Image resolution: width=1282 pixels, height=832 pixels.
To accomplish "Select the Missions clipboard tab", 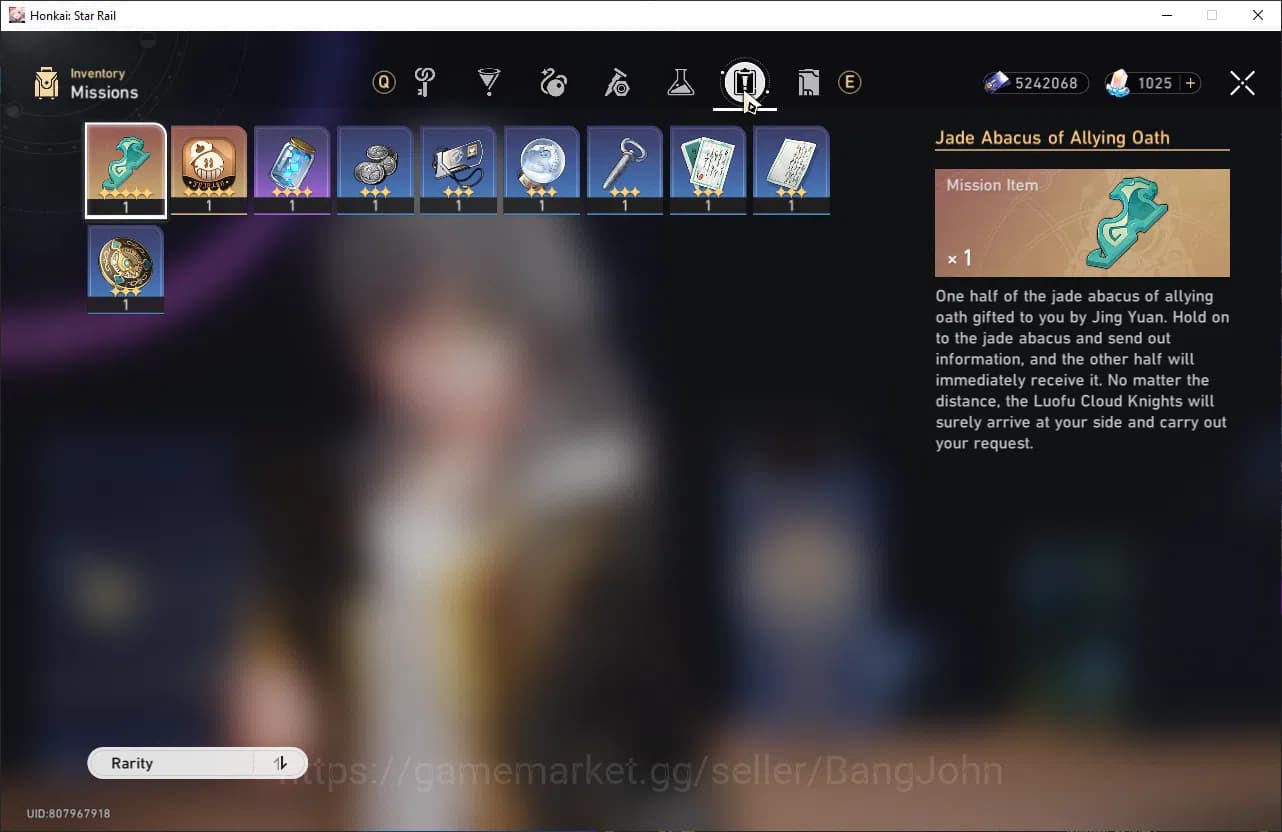I will [744, 82].
